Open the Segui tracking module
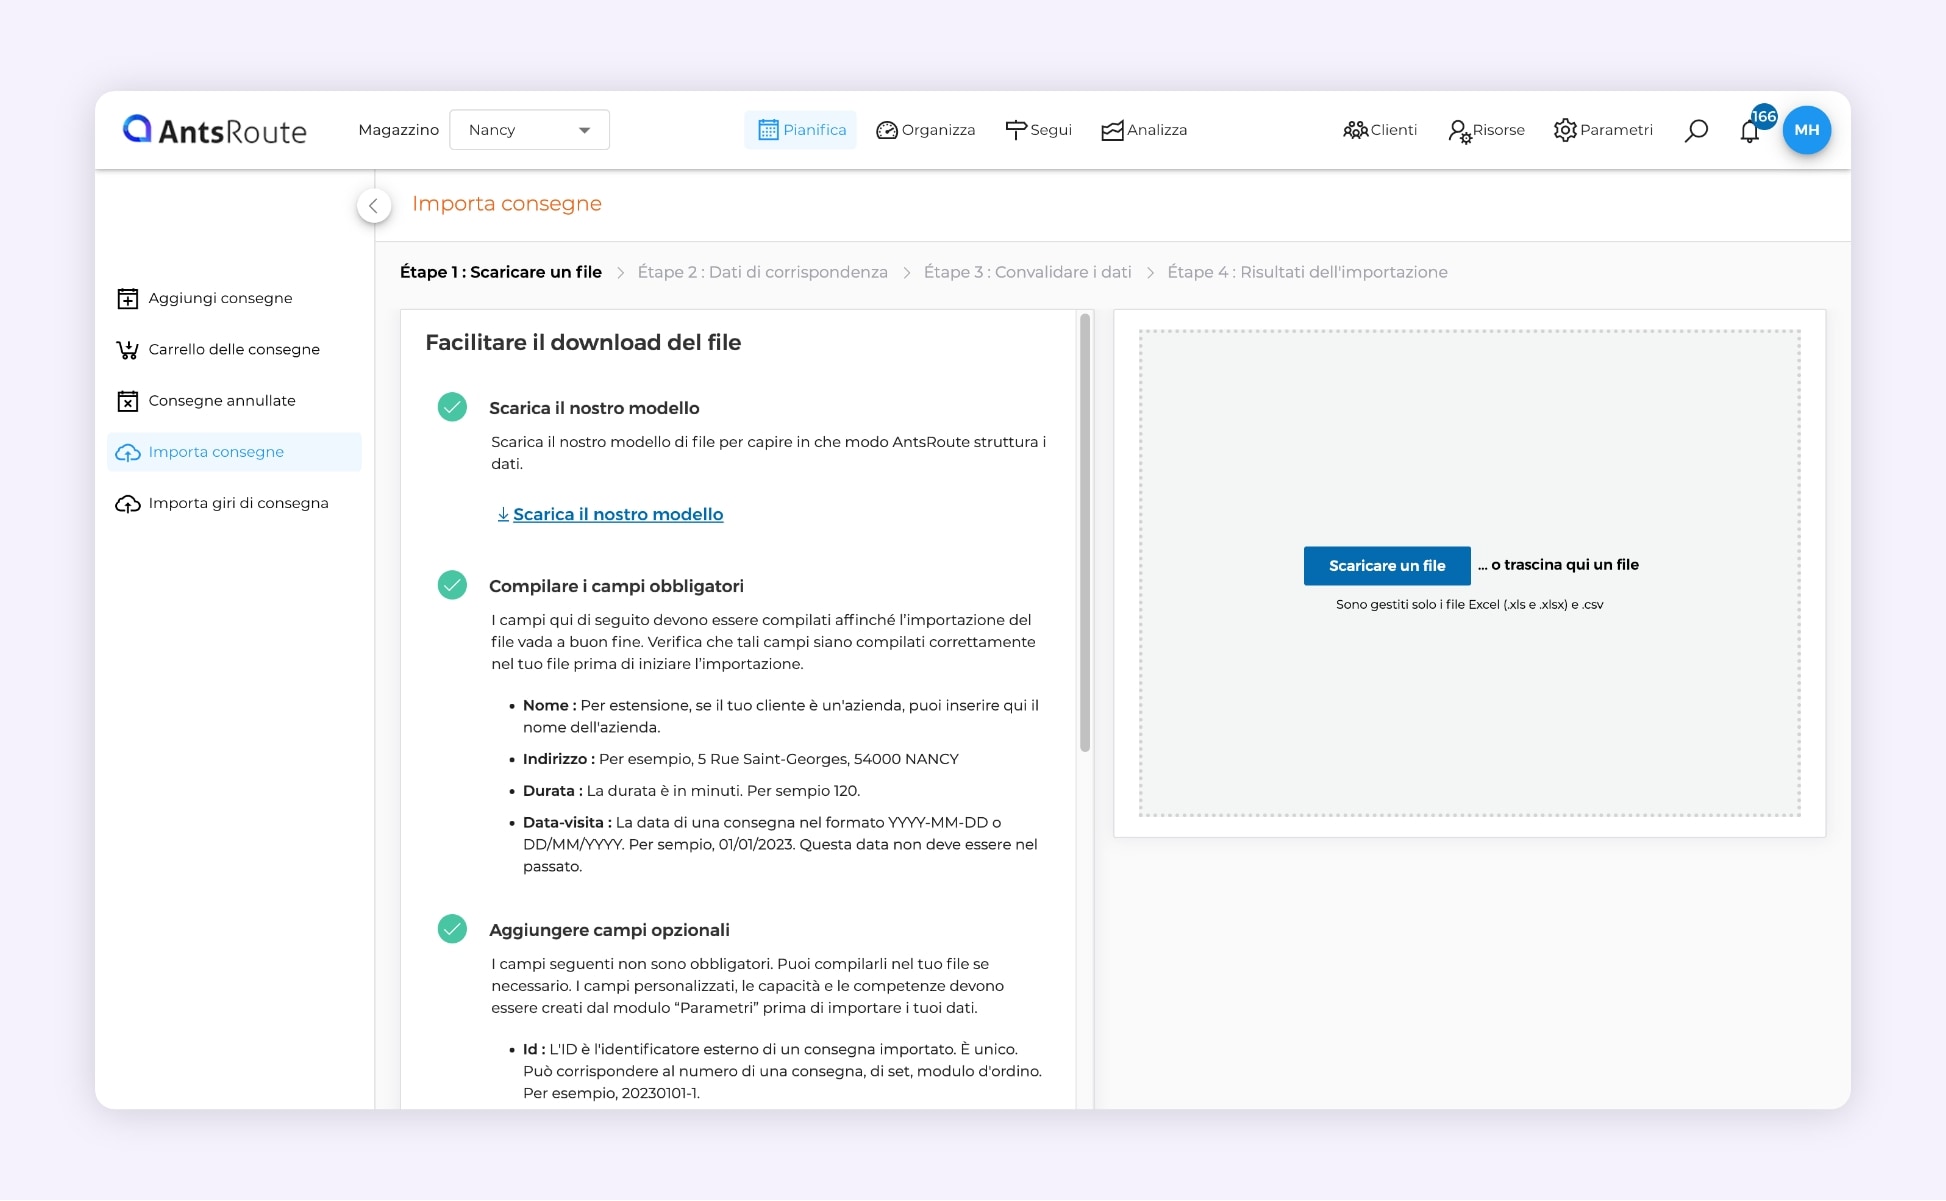 tap(1038, 129)
